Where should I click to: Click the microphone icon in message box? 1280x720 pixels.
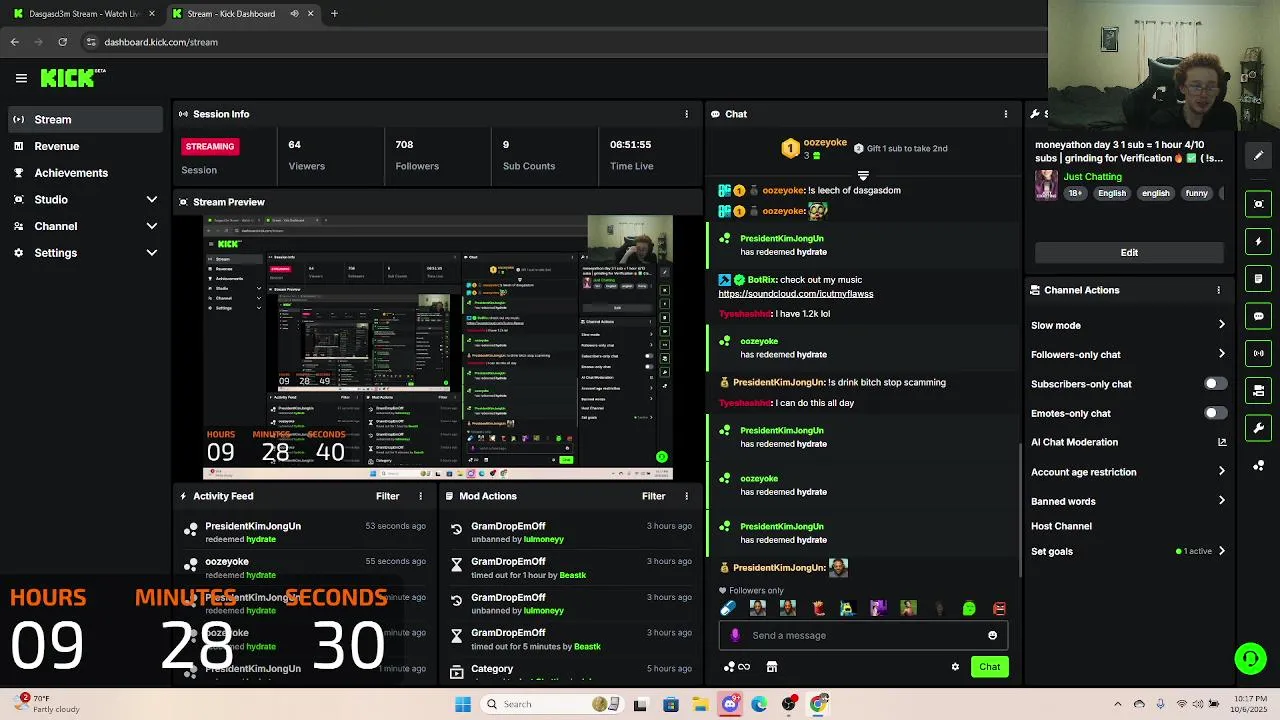(735, 635)
